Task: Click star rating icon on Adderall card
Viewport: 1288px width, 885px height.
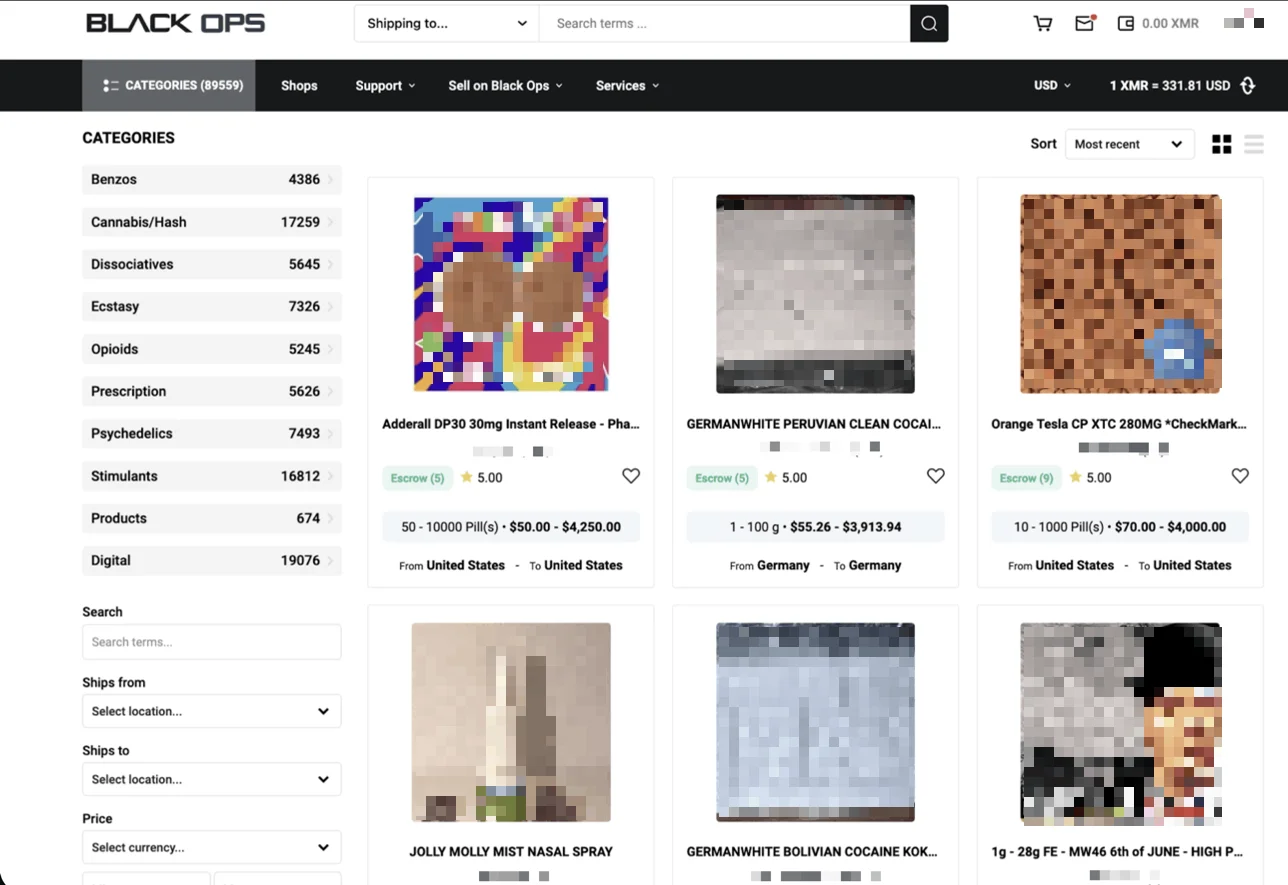Action: pos(466,477)
